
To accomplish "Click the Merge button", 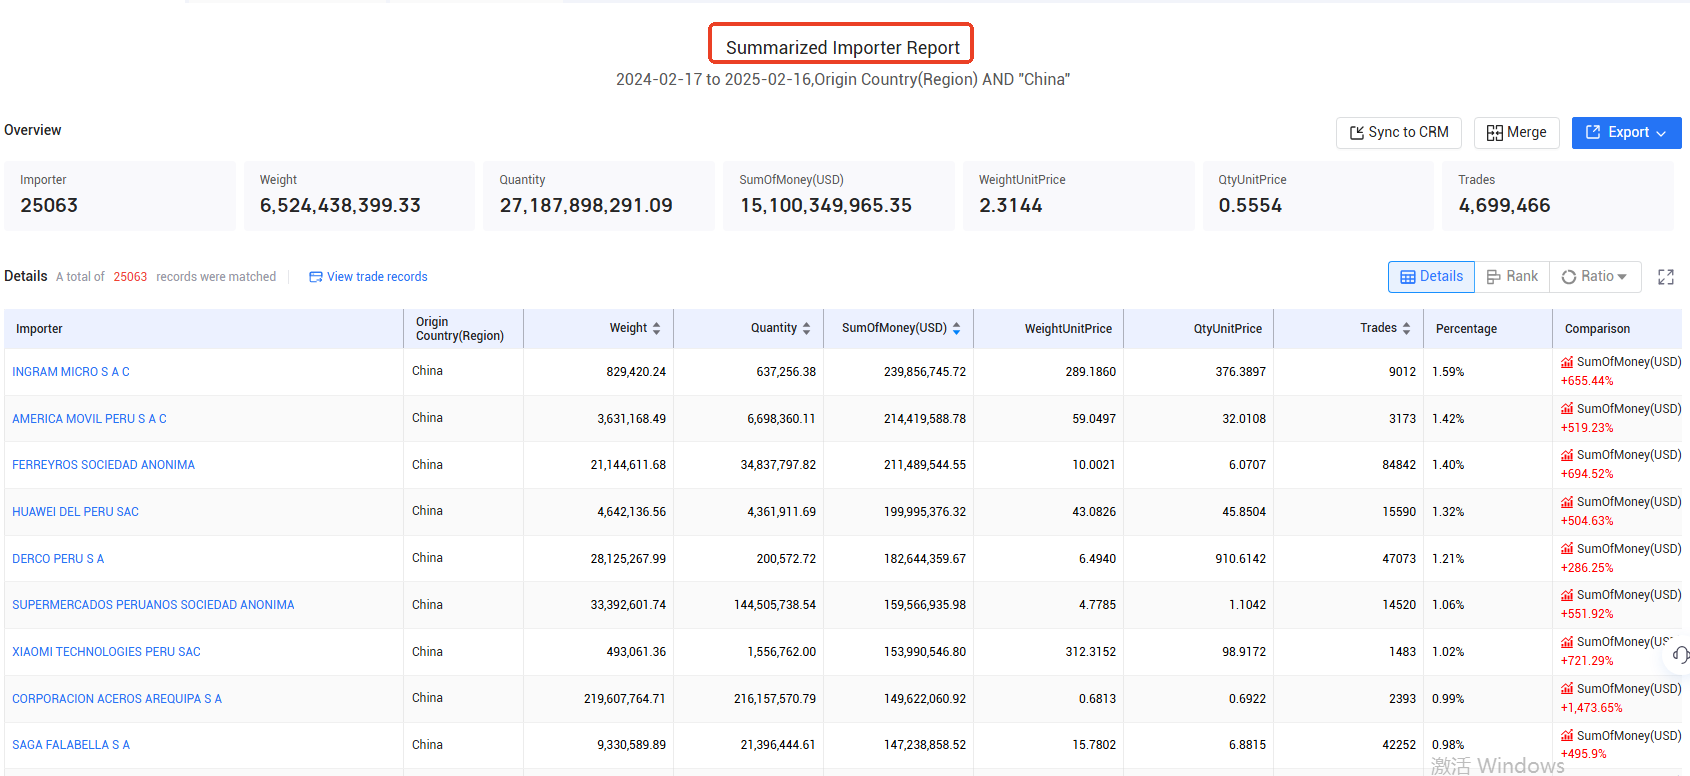I will click(1516, 133).
